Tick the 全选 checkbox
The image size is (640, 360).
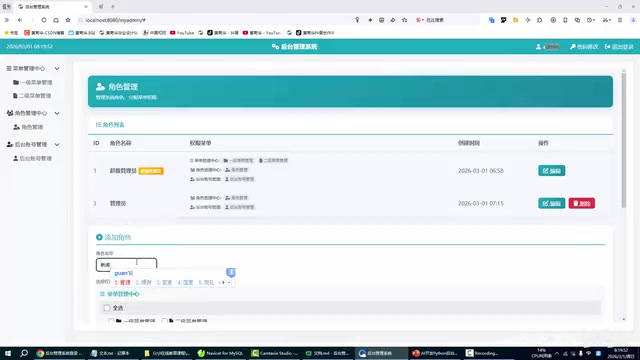(107, 308)
